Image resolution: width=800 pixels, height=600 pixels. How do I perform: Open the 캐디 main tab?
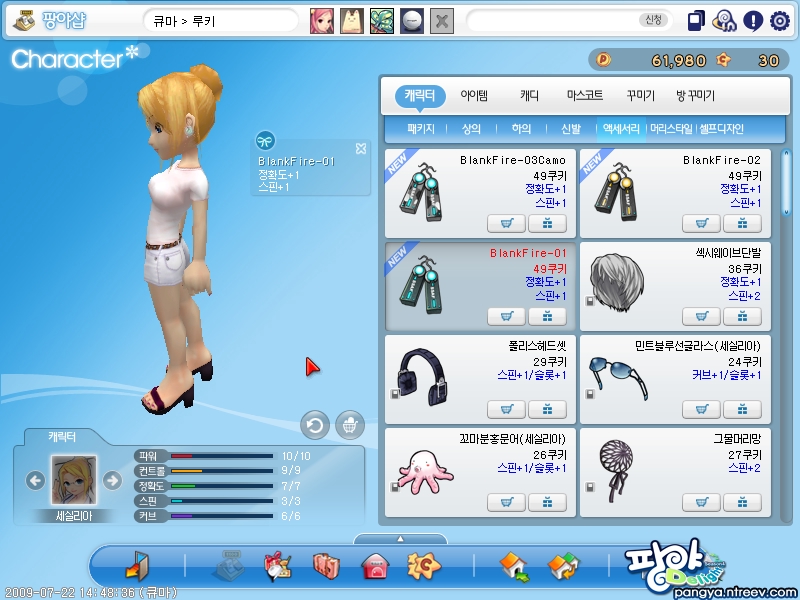[x=529, y=95]
